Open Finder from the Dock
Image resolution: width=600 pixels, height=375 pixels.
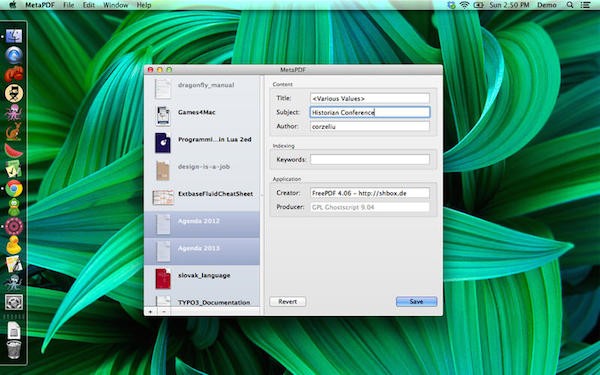(14, 36)
